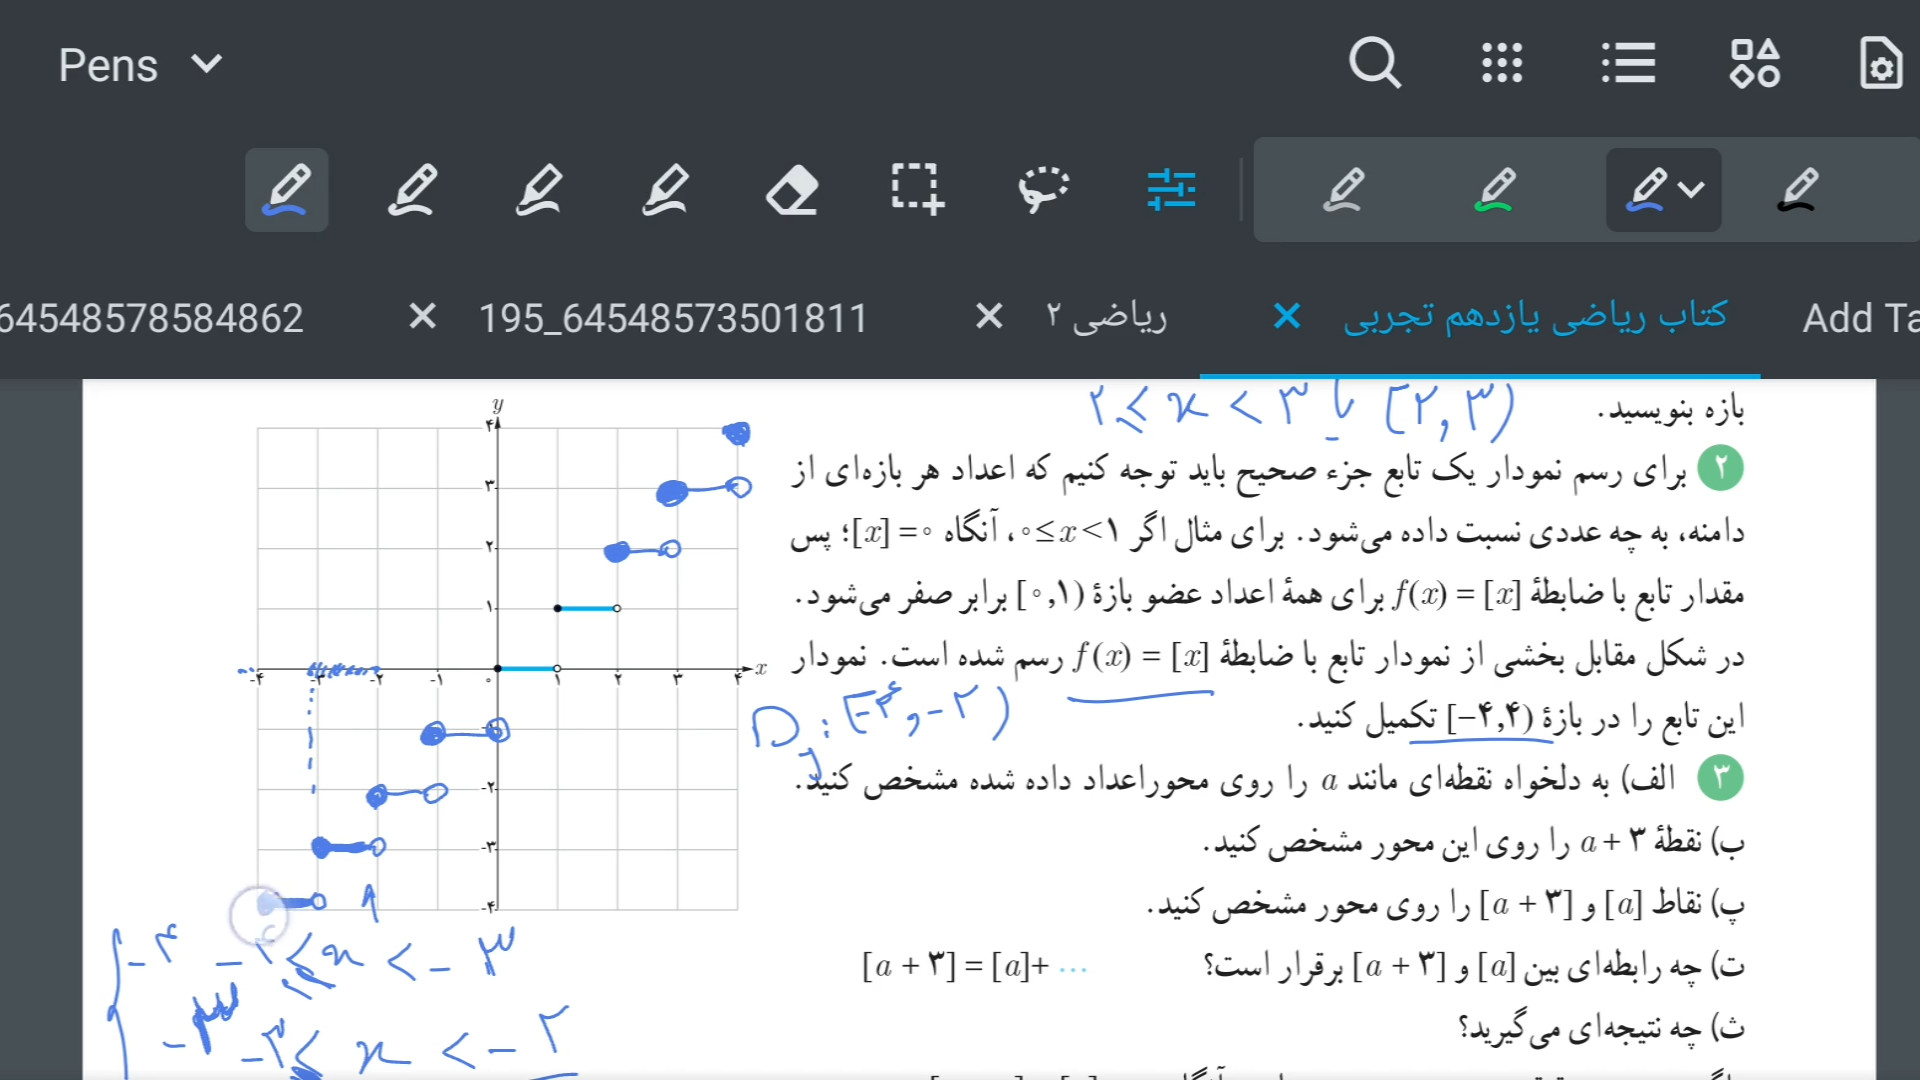1920x1080 pixels.
Task: Open the nine-dot grid view
Action: 1501,64
